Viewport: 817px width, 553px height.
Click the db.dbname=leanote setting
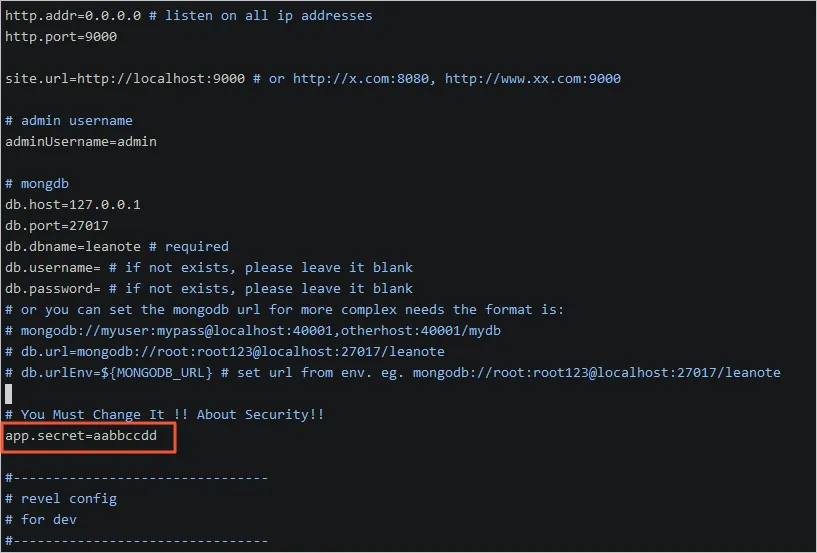pos(73,247)
